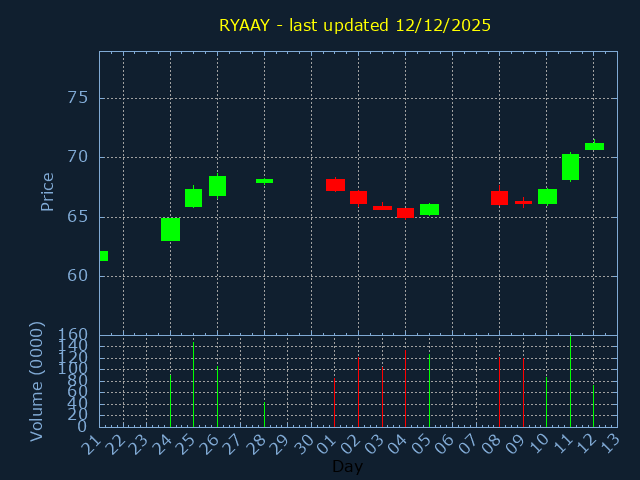Screen dimensions: 640x480
Task: Select the red candlestick for day 01
Action: [x=335, y=185]
